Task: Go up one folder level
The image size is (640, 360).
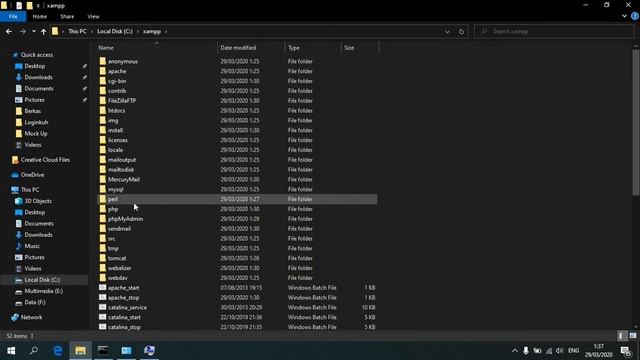Action: (x=43, y=31)
